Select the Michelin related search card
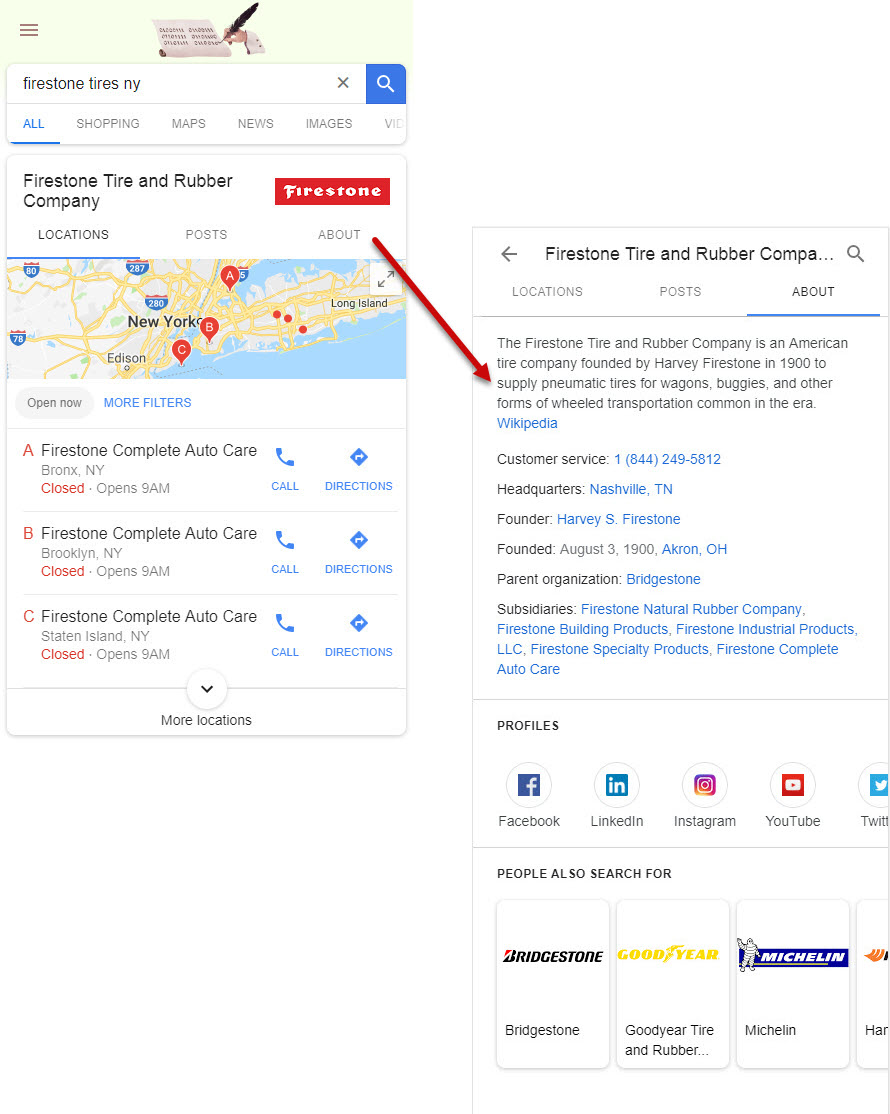The width and height of the screenshot is (890, 1114). pyautogui.click(x=792, y=982)
